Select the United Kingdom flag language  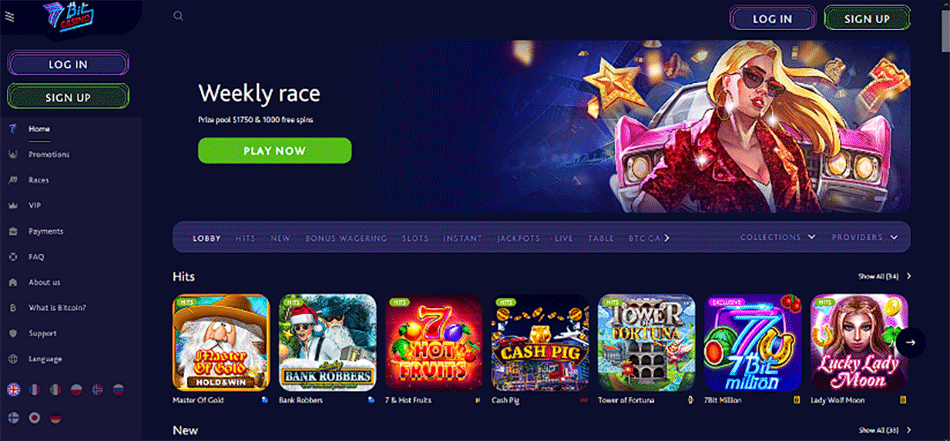click(x=13, y=390)
